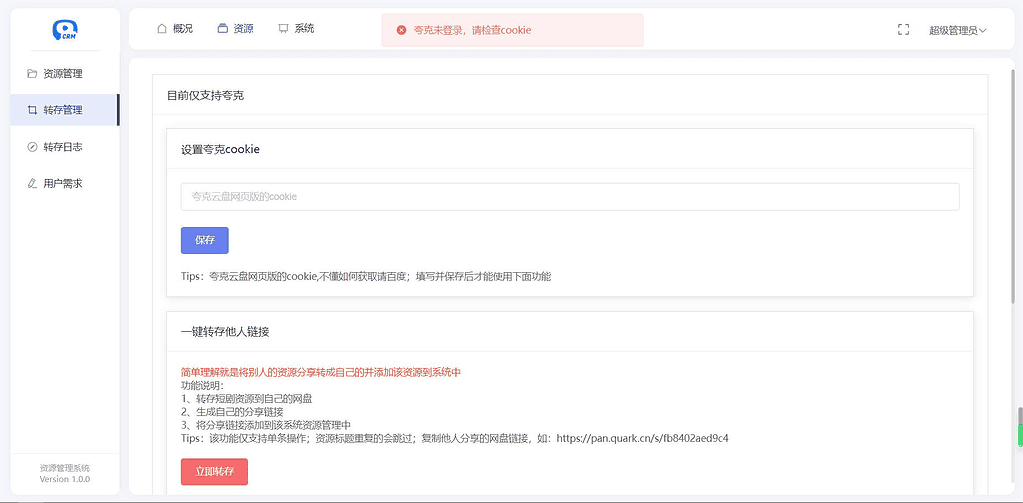Select 用户需求 in the sidebar

(65, 183)
